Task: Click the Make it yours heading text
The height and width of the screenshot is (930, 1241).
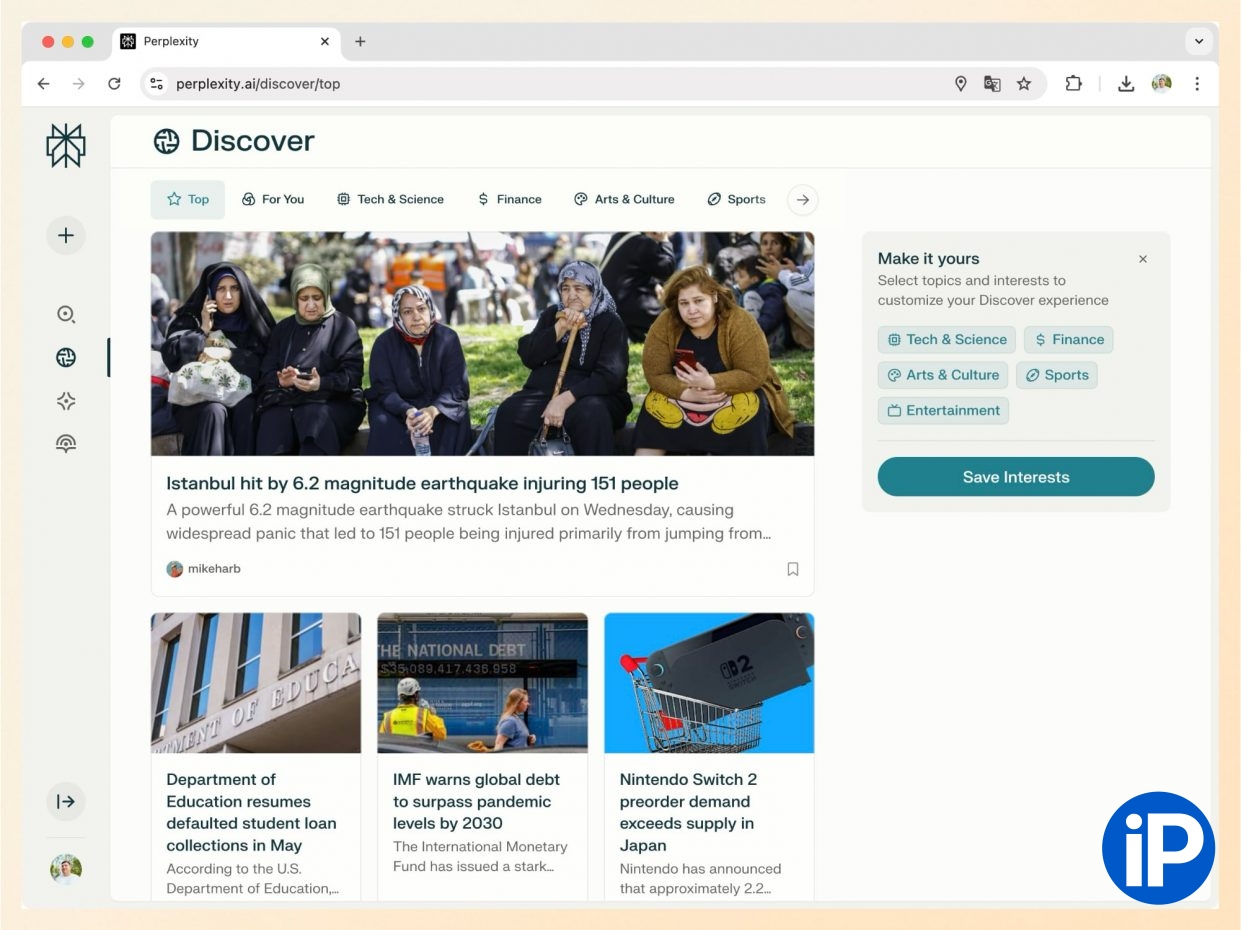Action: click(x=928, y=259)
